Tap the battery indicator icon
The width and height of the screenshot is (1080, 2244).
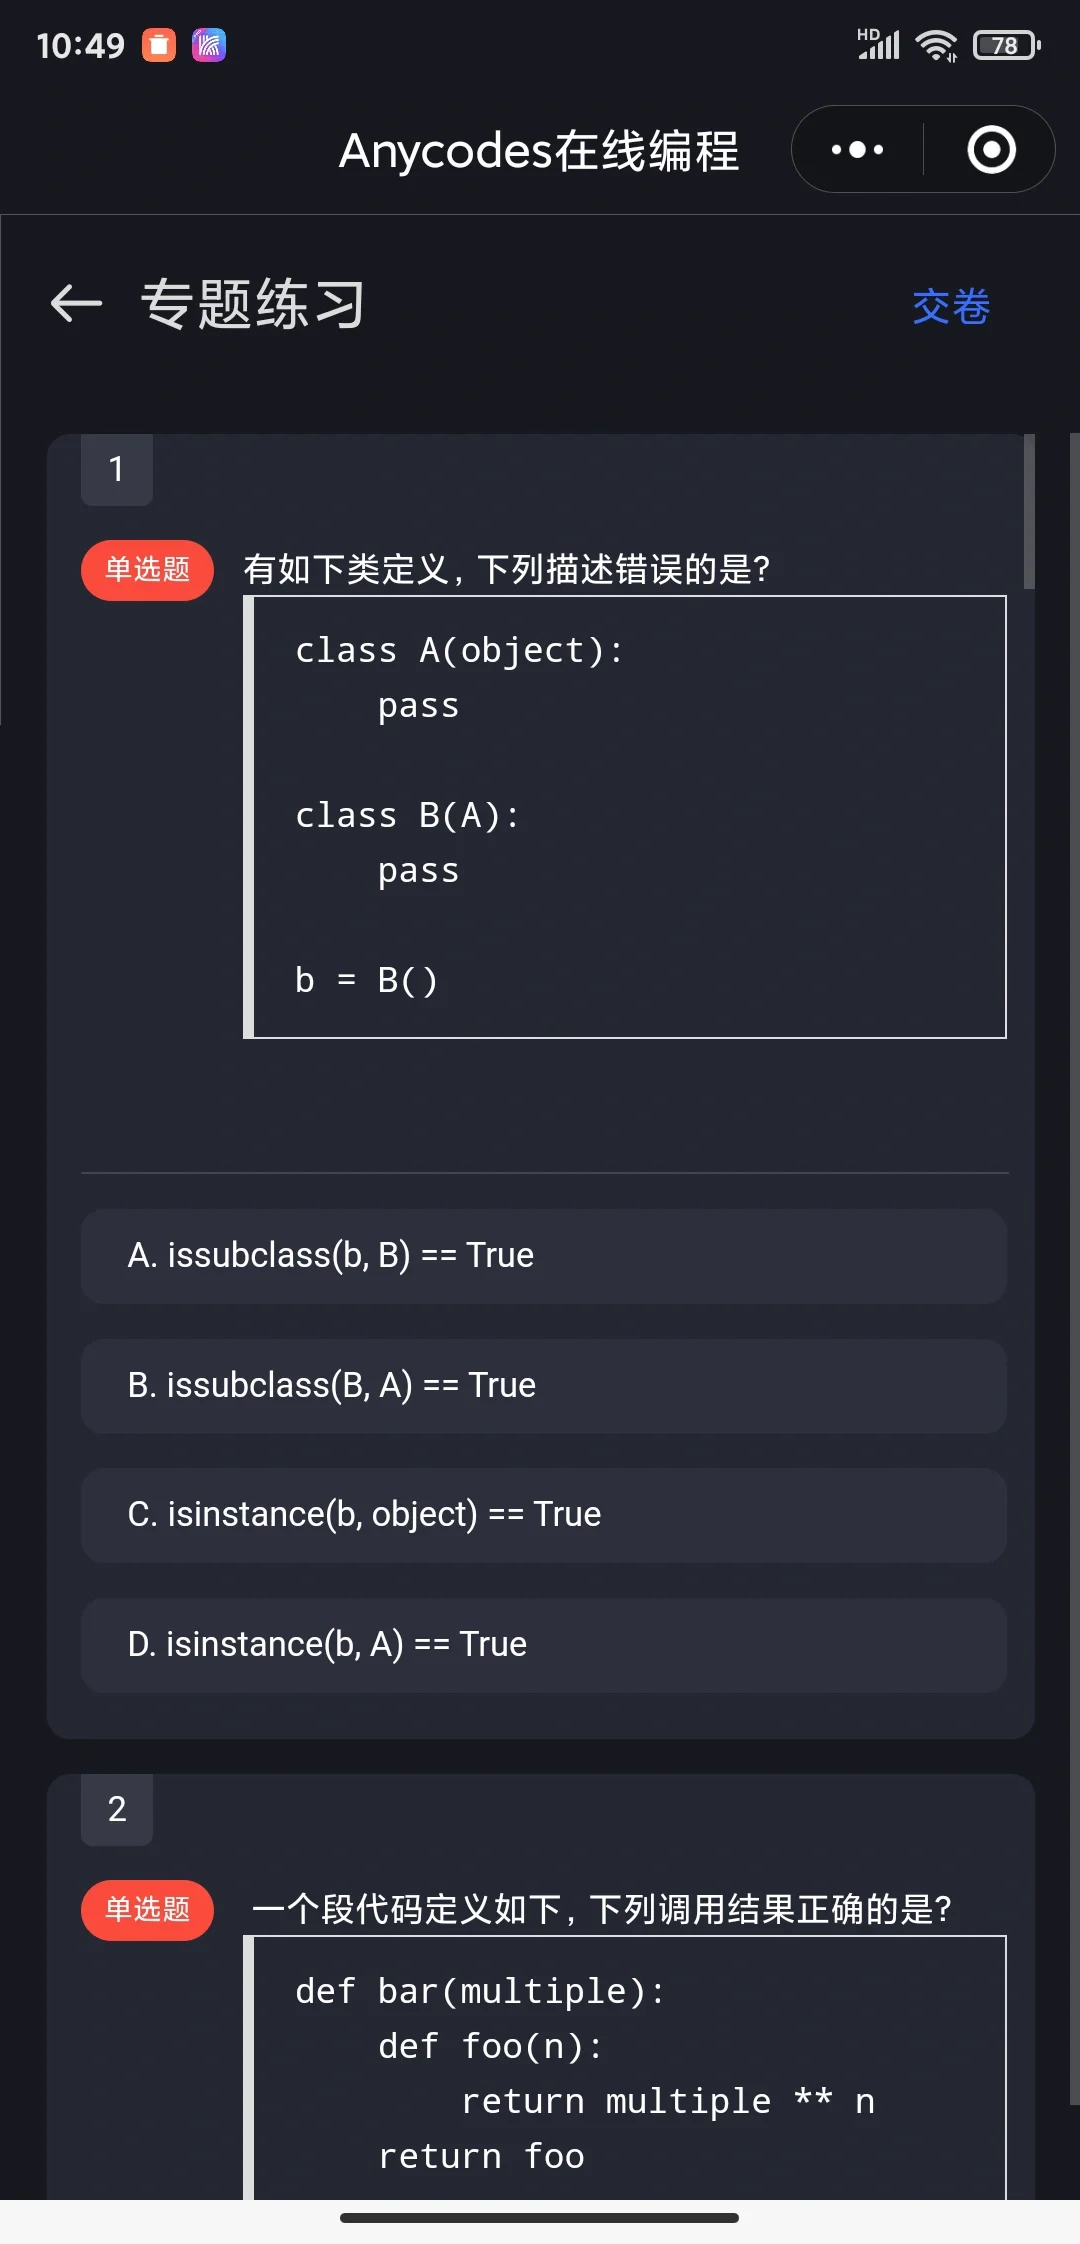point(1006,45)
